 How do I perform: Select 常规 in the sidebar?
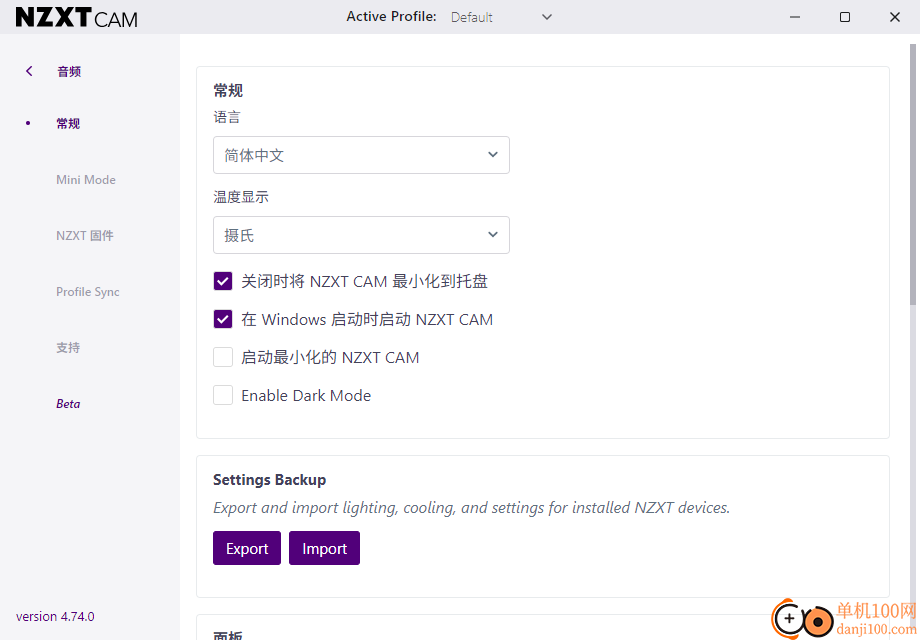(68, 124)
